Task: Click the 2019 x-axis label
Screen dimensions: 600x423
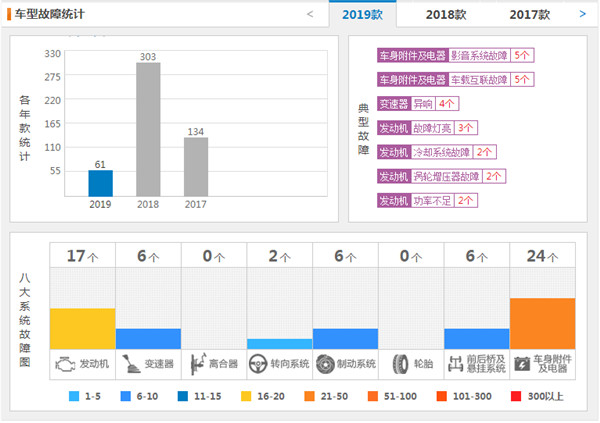Action: (100, 204)
